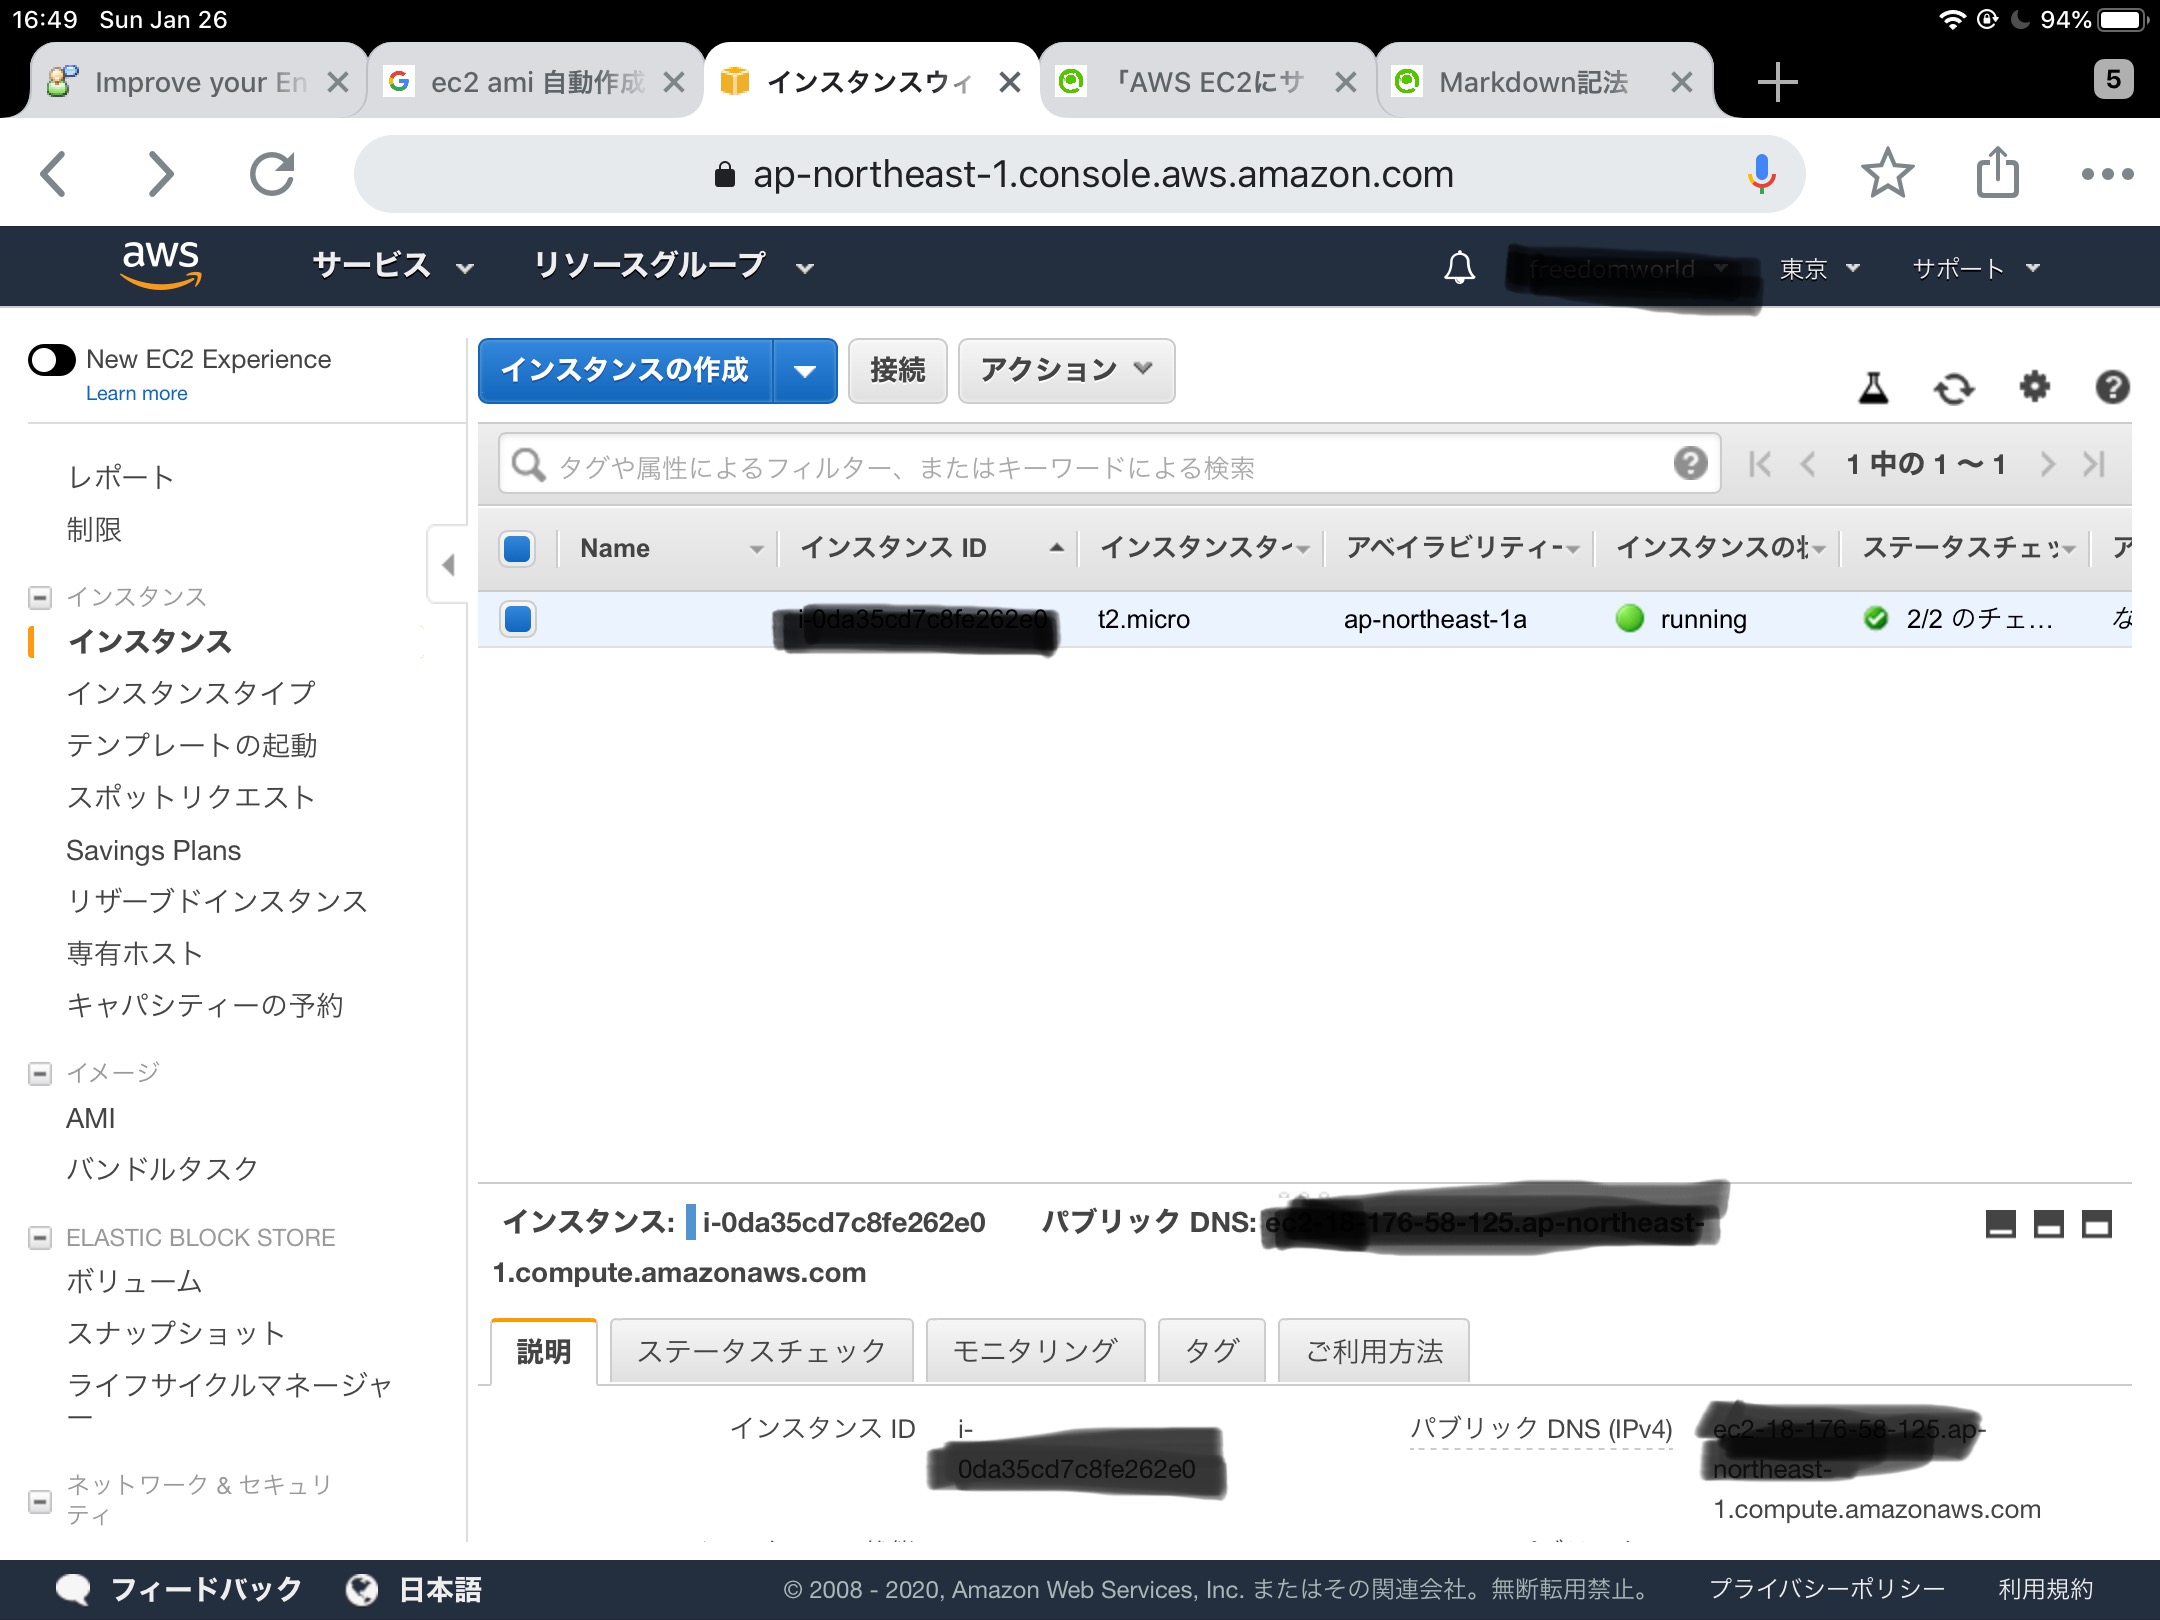Go to previous results page
This screenshot has height=1620, width=2160.
click(x=1807, y=464)
